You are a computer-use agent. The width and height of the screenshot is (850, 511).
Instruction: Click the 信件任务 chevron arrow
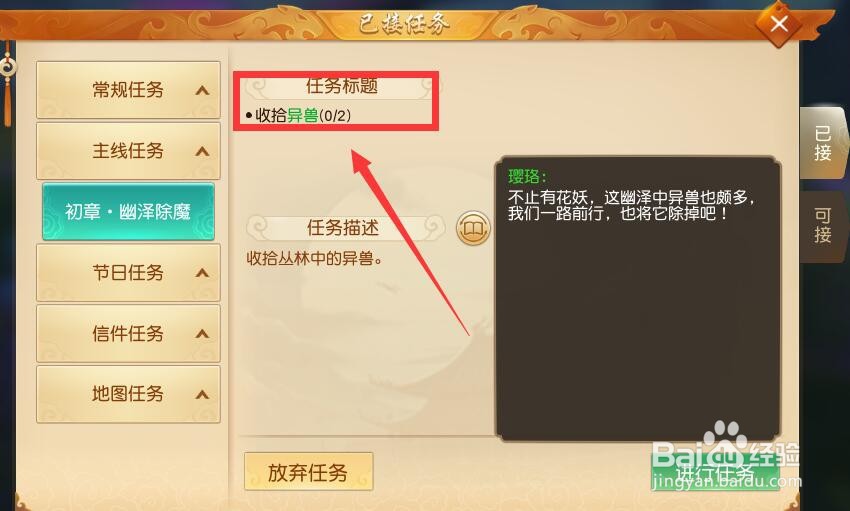pos(202,334)
